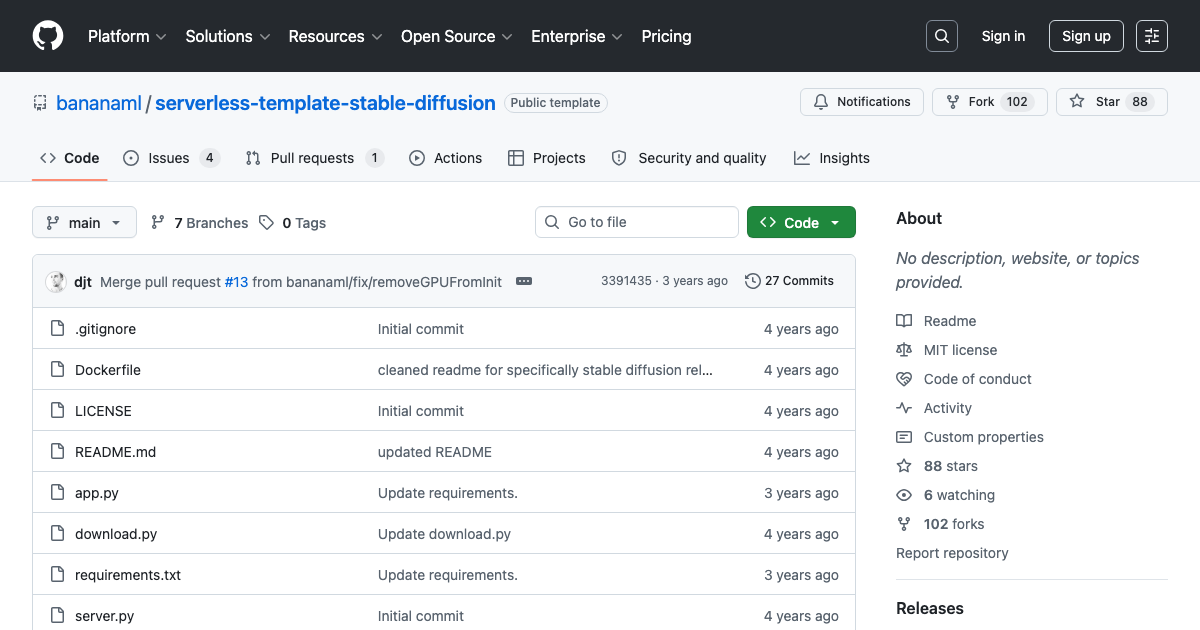The height and width of the screenshot is (630, 1200).
Task: Open the appearance settings icon in header
Action: coord(1152,36)
